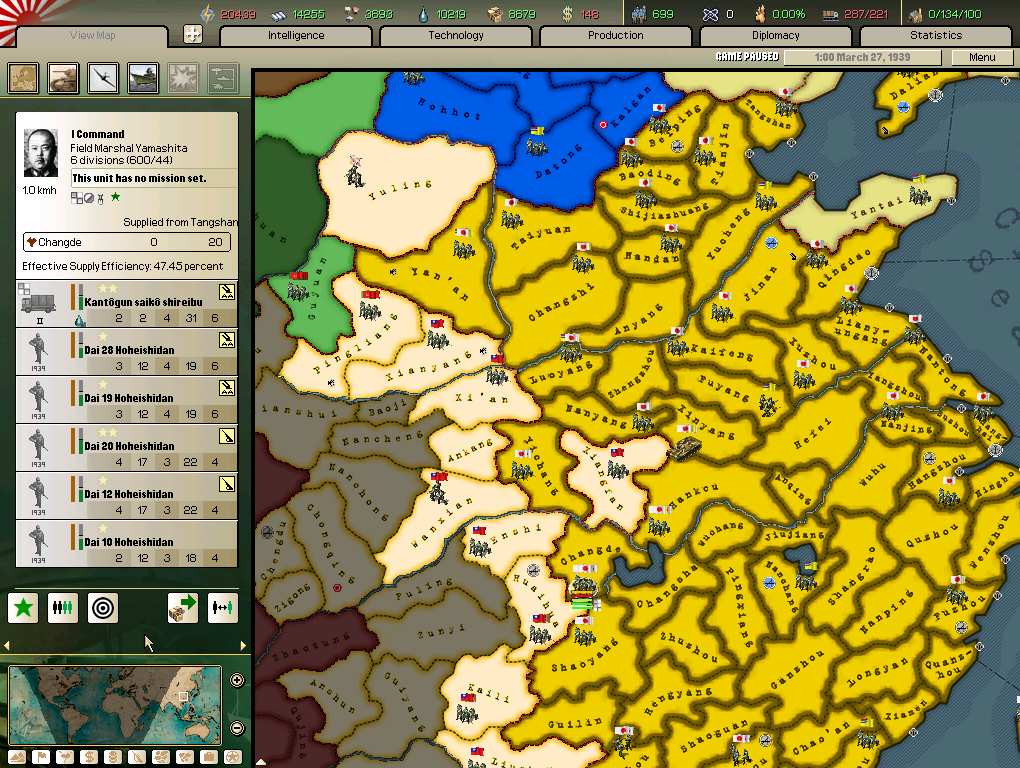Open the Production tab
This screenshot has width=1020, height=768.
pyautogui.click(x=615, y=35)
